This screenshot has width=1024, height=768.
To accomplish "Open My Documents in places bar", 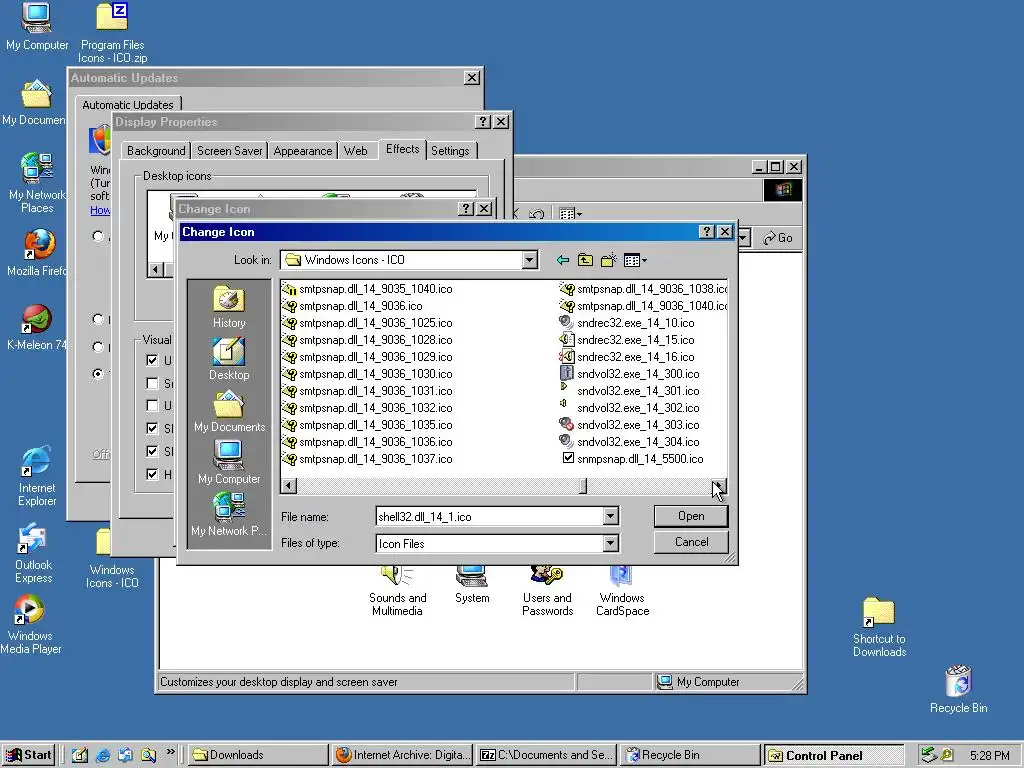I will coord(229,411).
